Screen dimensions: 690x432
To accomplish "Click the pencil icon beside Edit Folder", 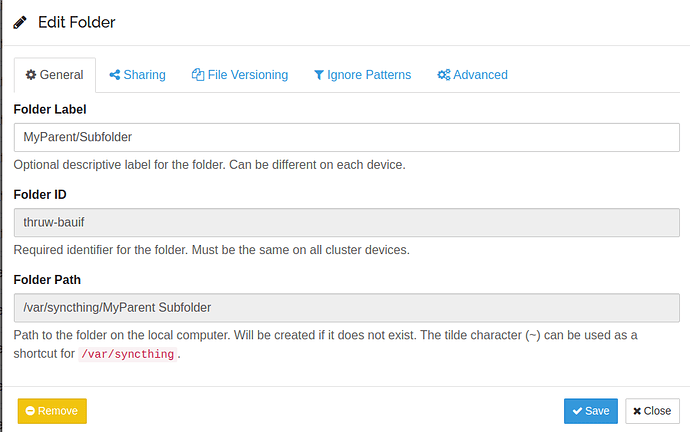I will 20,22.
